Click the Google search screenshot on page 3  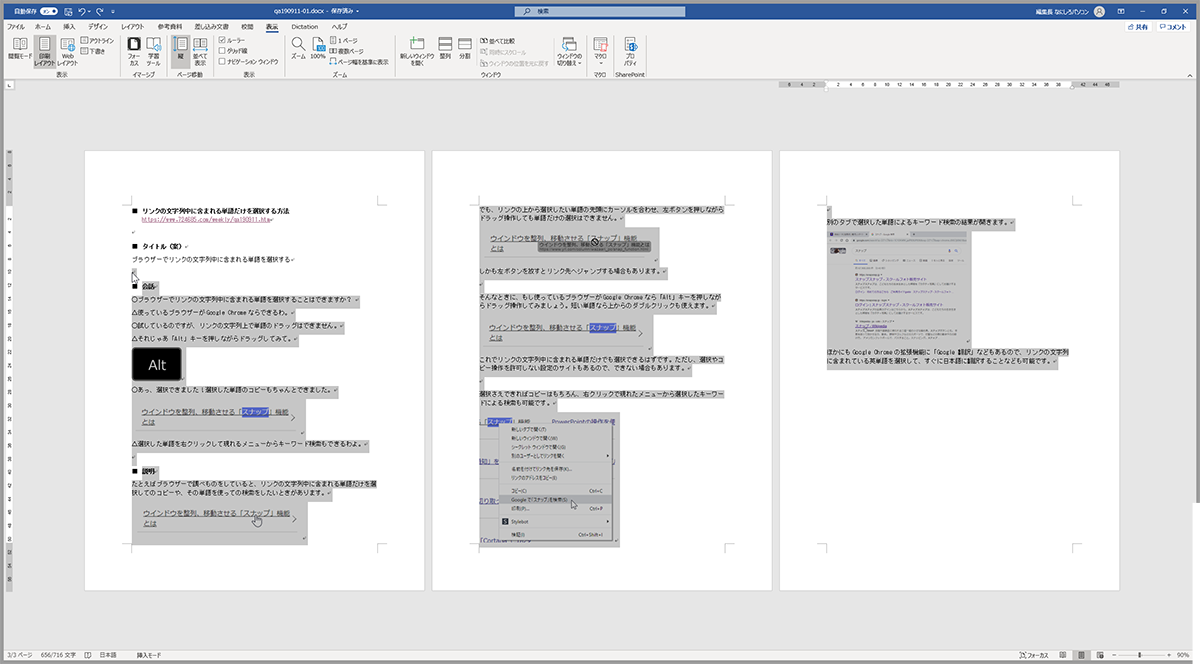[x=898, y=287]
